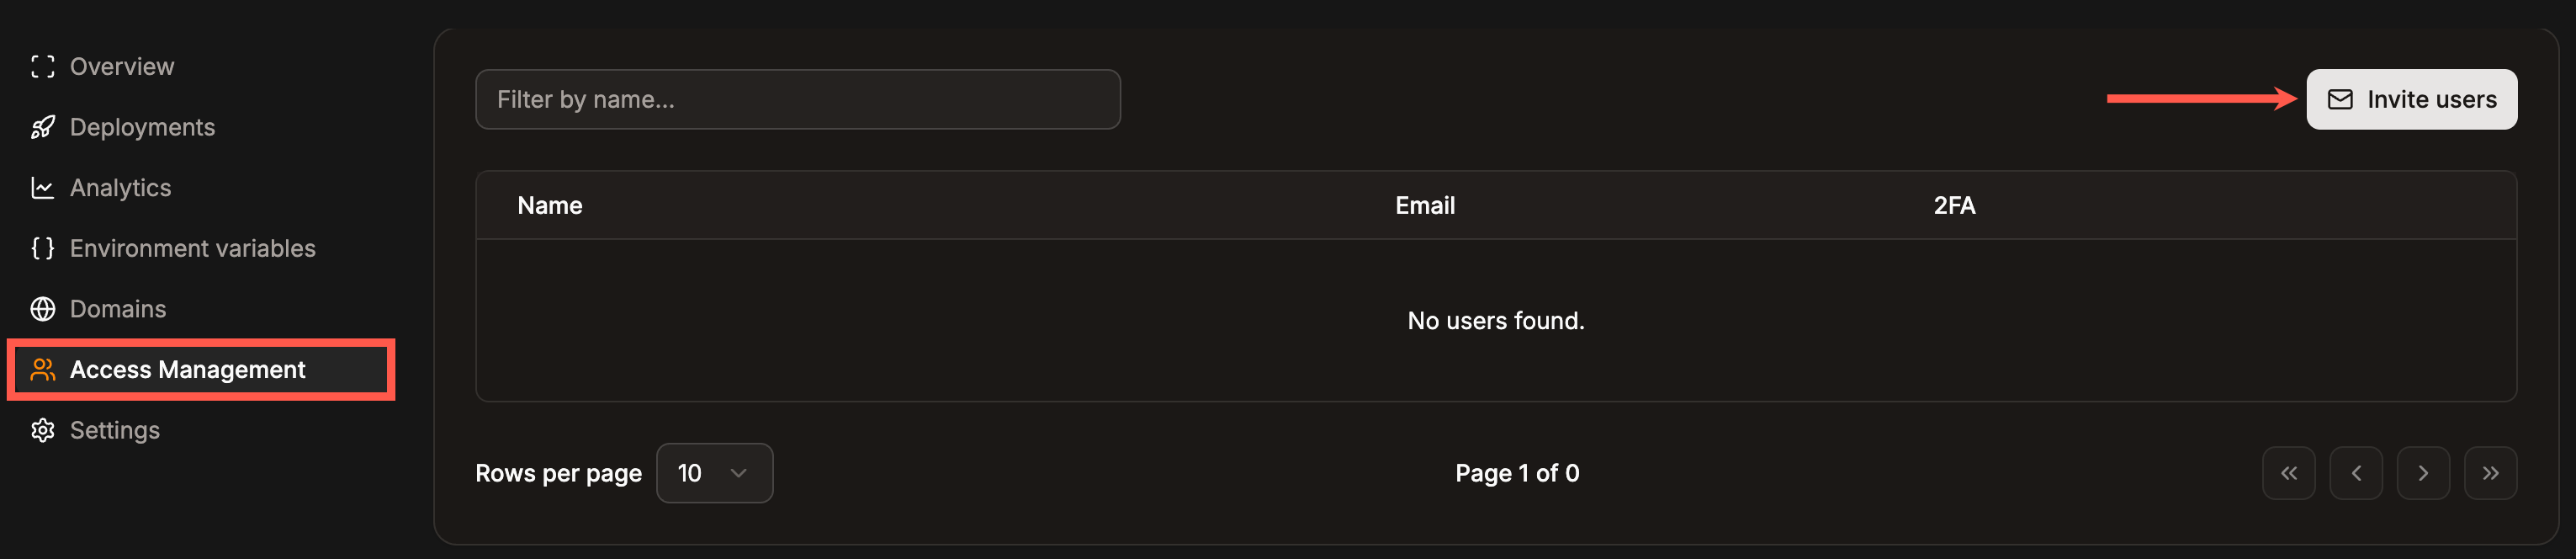Screen dimensions: 2576x559
Task: Open the Settings page link
Action: (115, 430)
